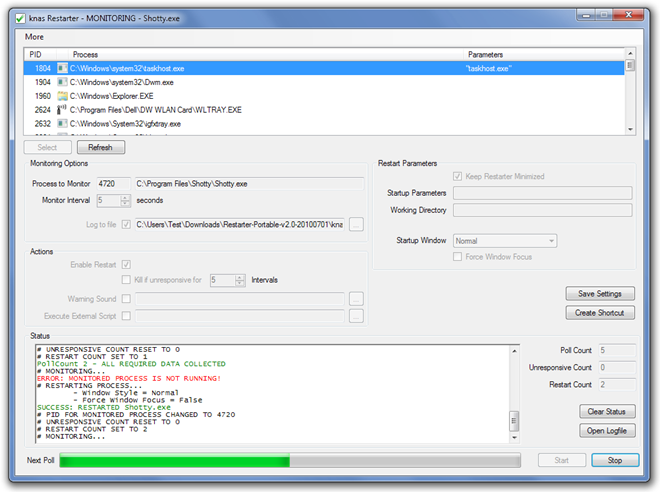660x492 pixels.
Task: Click the Process column header
Action: pos(265,55)
